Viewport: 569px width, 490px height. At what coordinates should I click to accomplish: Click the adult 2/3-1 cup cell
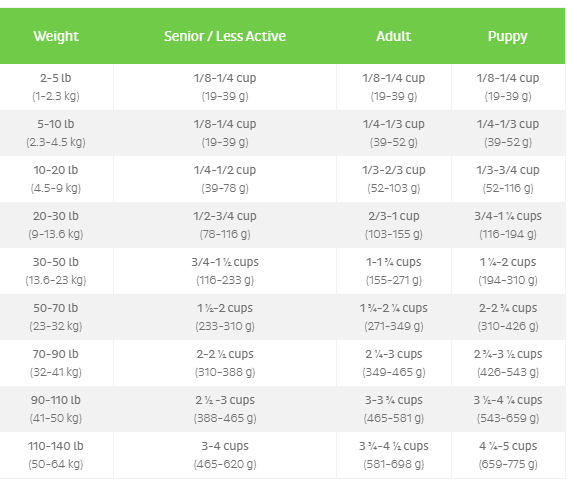[394, 225]
